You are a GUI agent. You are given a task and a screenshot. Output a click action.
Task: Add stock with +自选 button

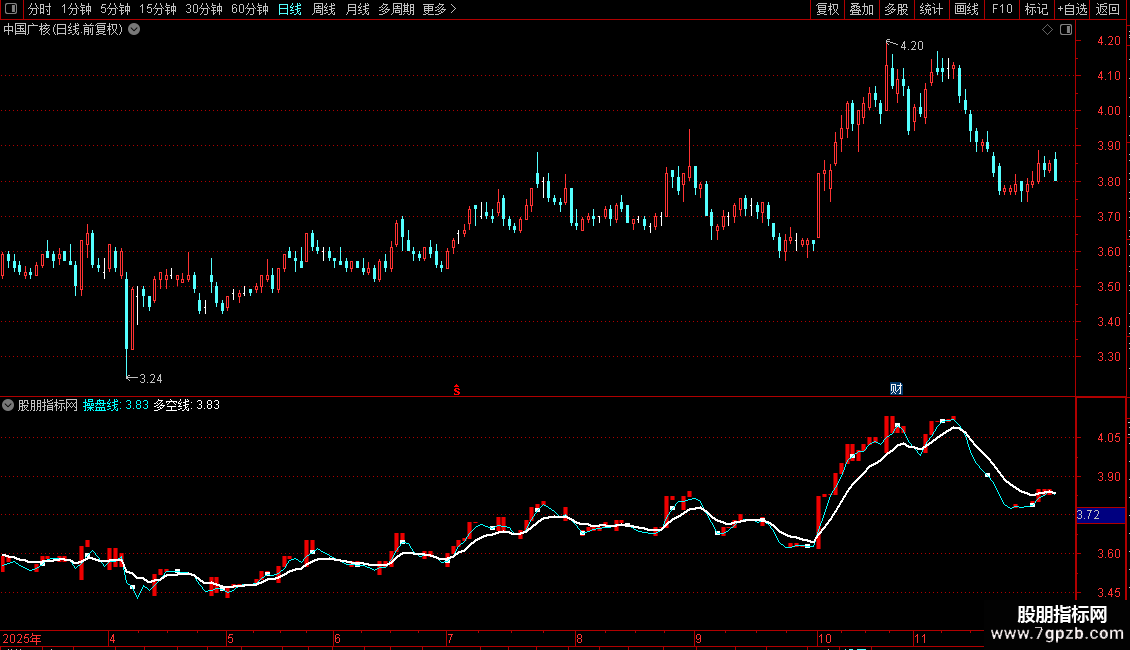1072,9
